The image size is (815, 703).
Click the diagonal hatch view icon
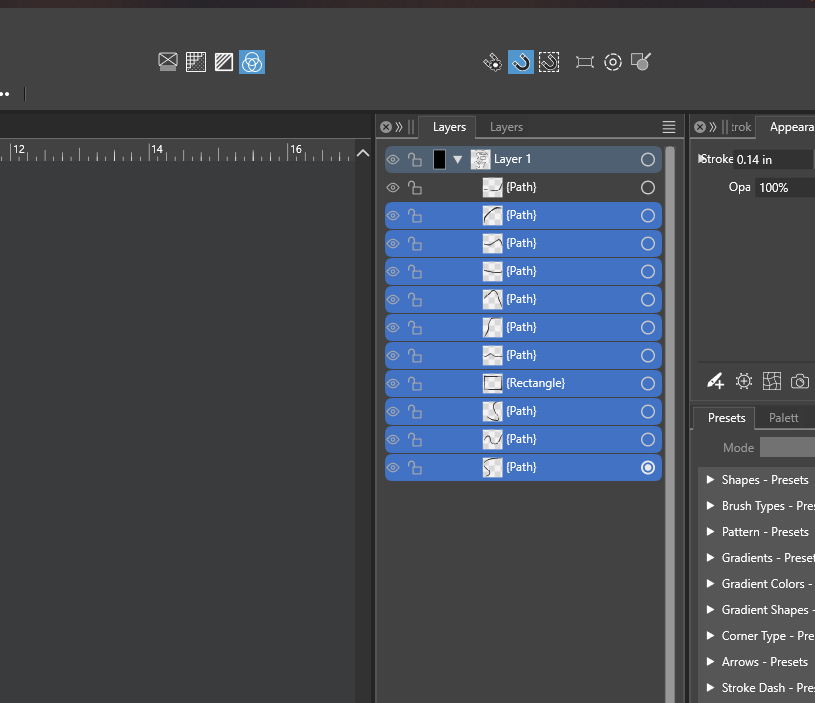click(224, 62)
